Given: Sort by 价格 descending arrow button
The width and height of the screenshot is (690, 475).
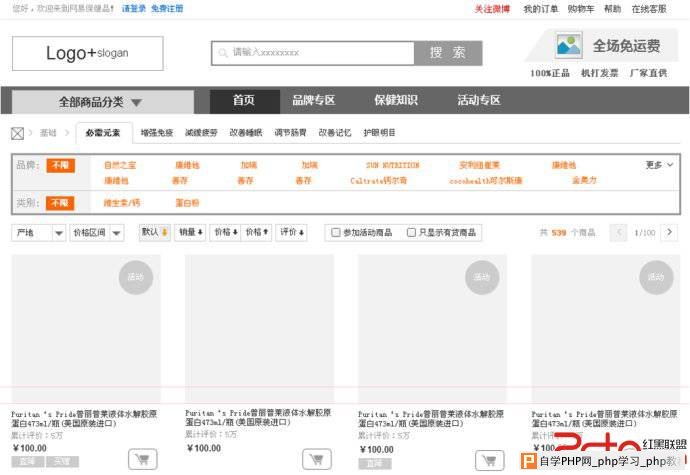Looking at the screenshot, I should point(225,232).
